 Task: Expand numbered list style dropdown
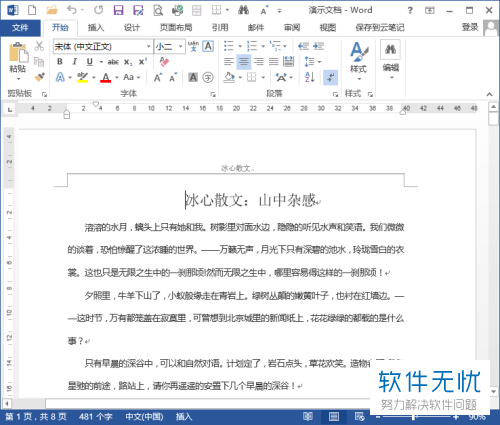[263, 46]
